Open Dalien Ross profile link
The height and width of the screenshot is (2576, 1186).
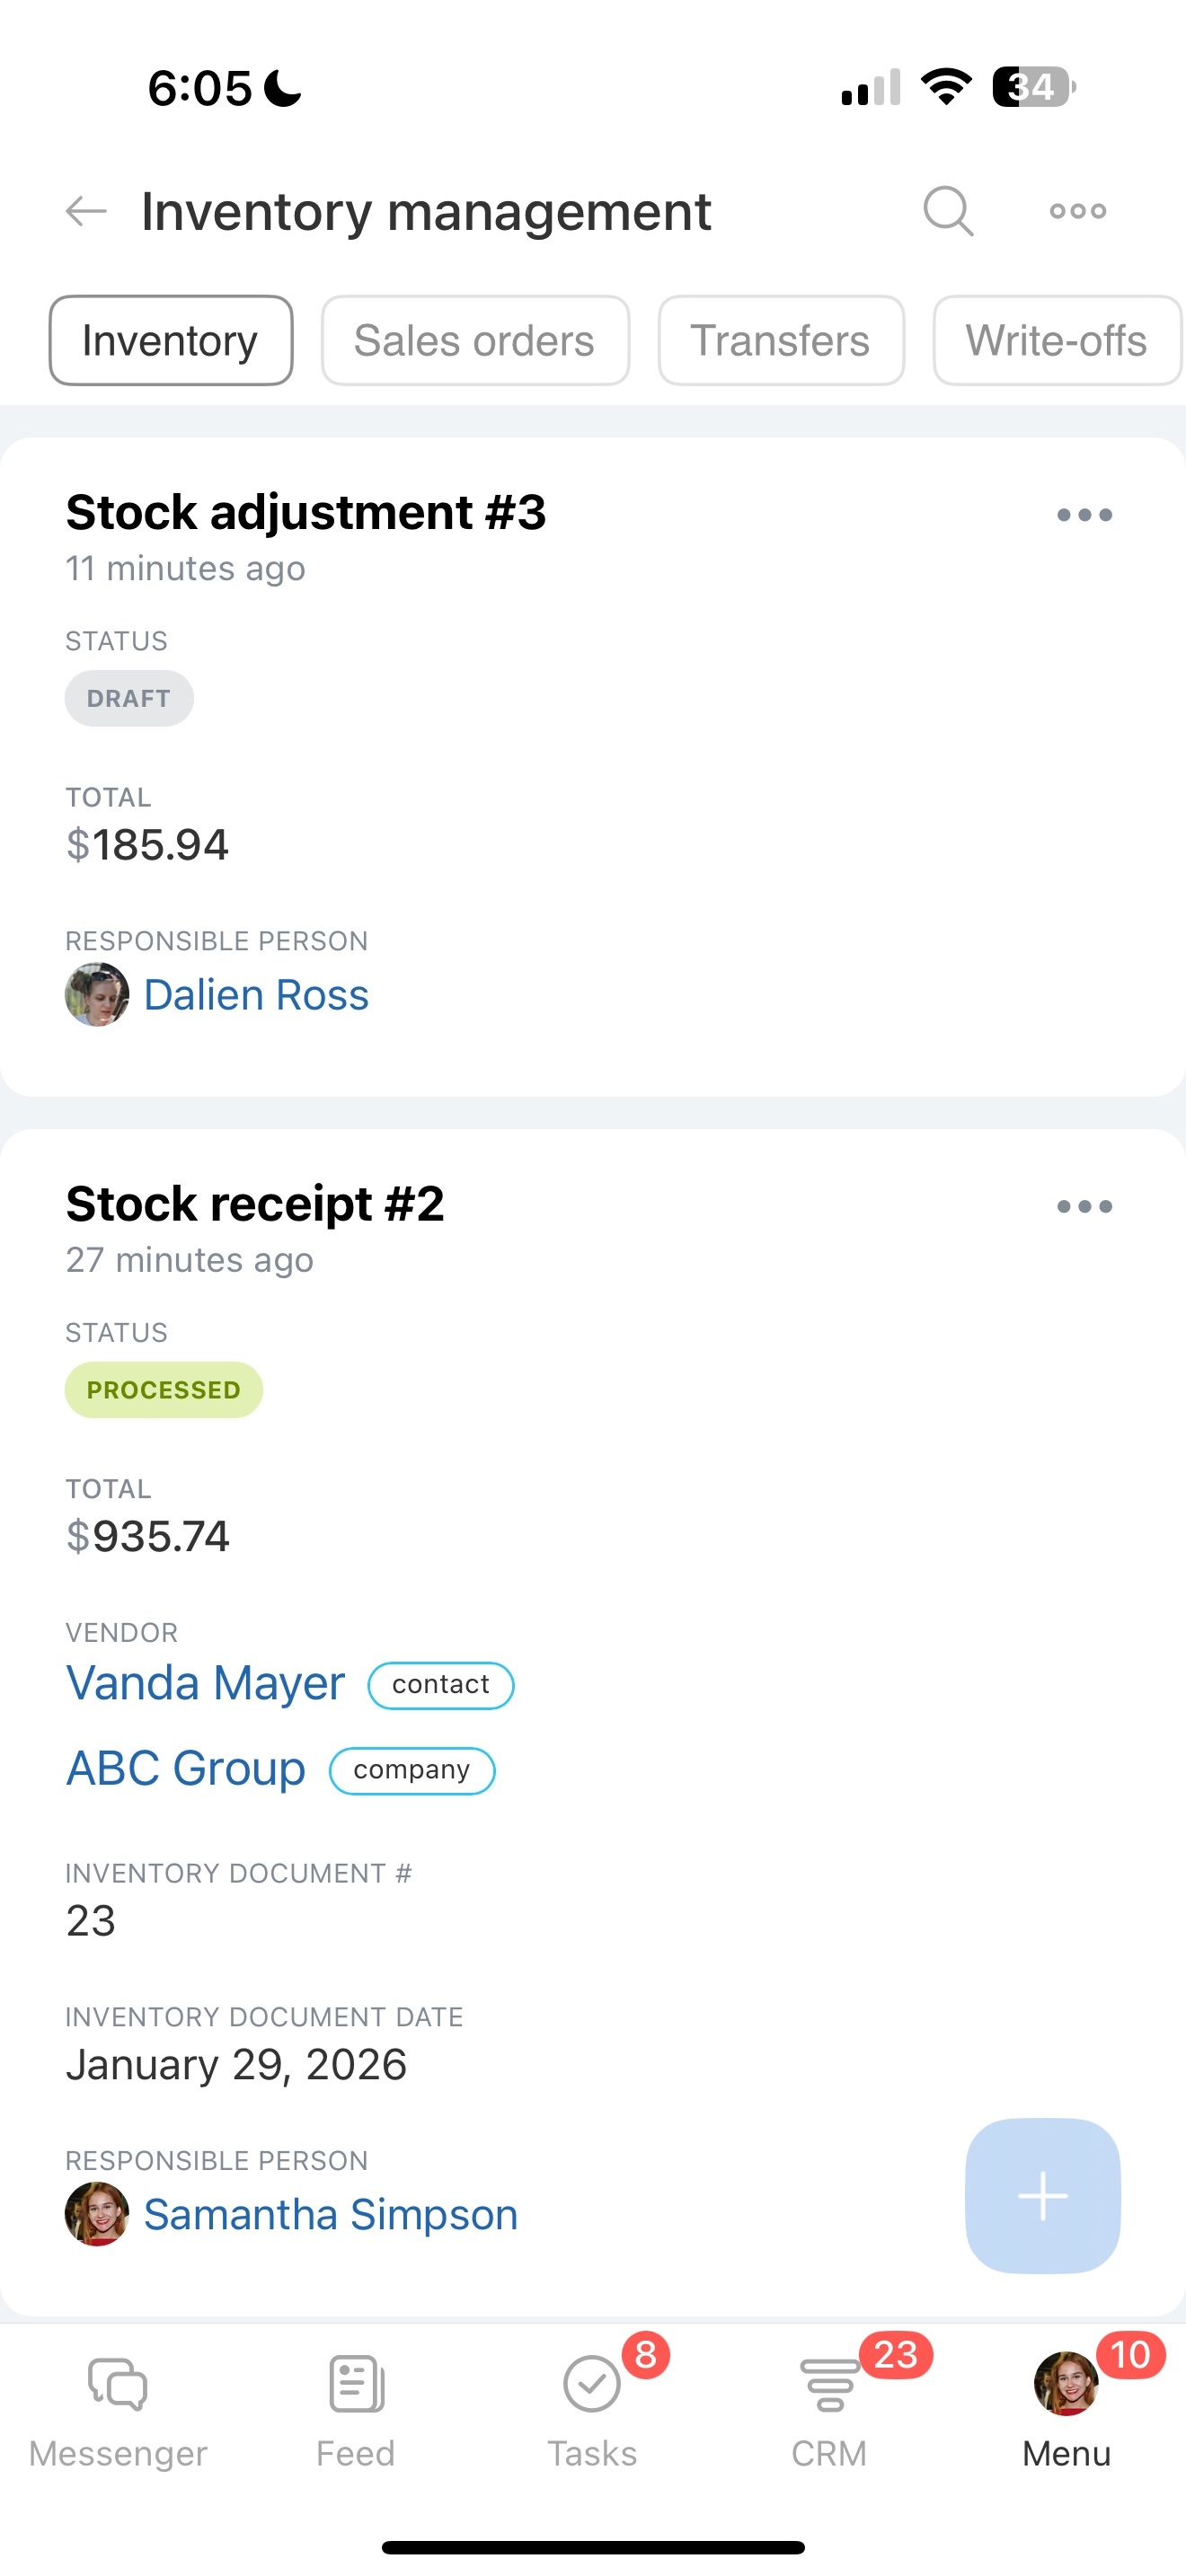(256, 995)
